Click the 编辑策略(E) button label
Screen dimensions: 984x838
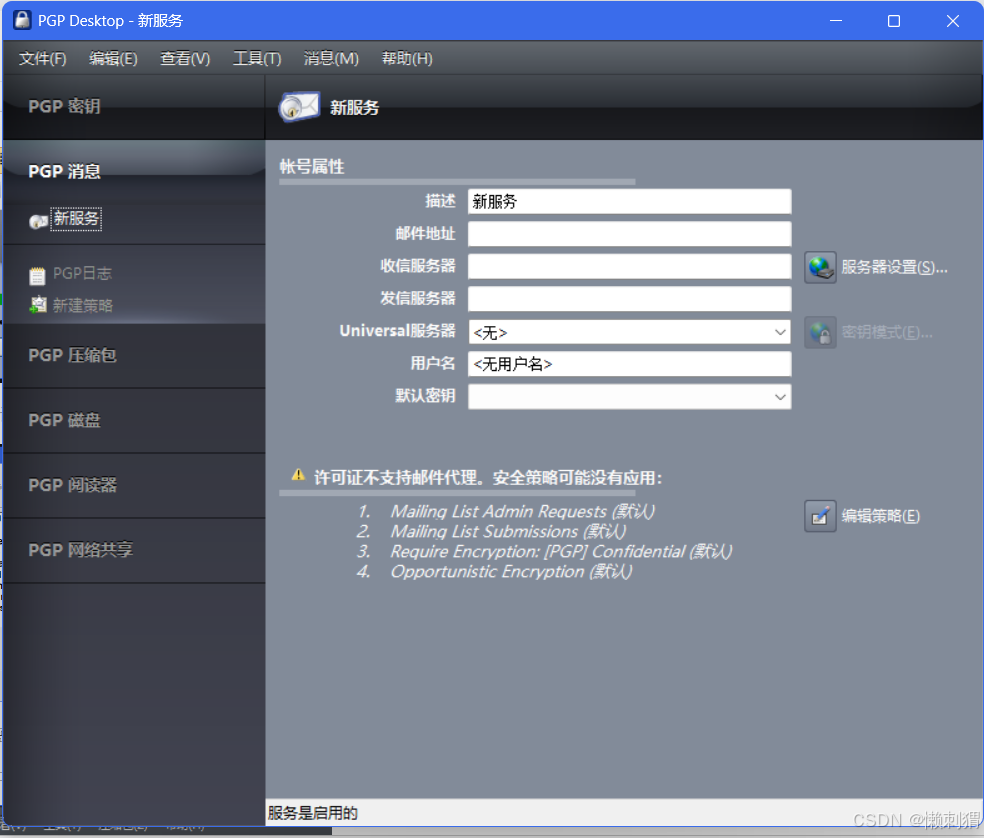[x=880, y=516]
